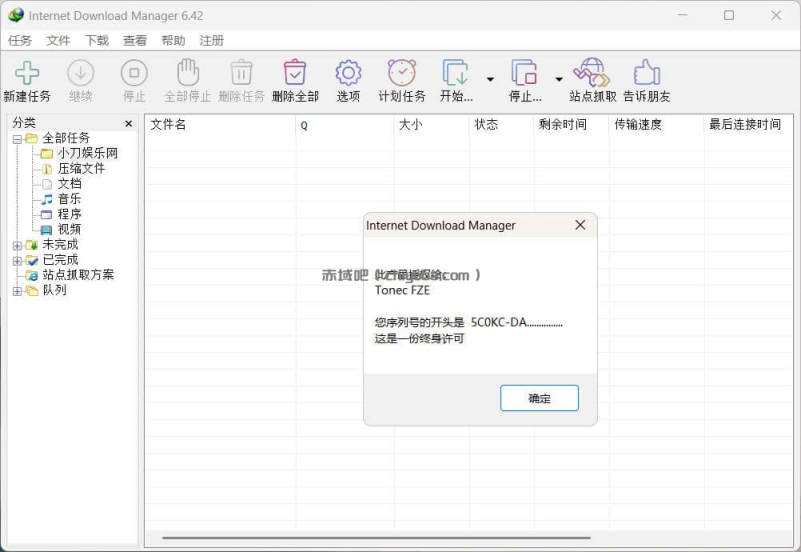Expand the 未完成 tree node

tap(17, 246)
